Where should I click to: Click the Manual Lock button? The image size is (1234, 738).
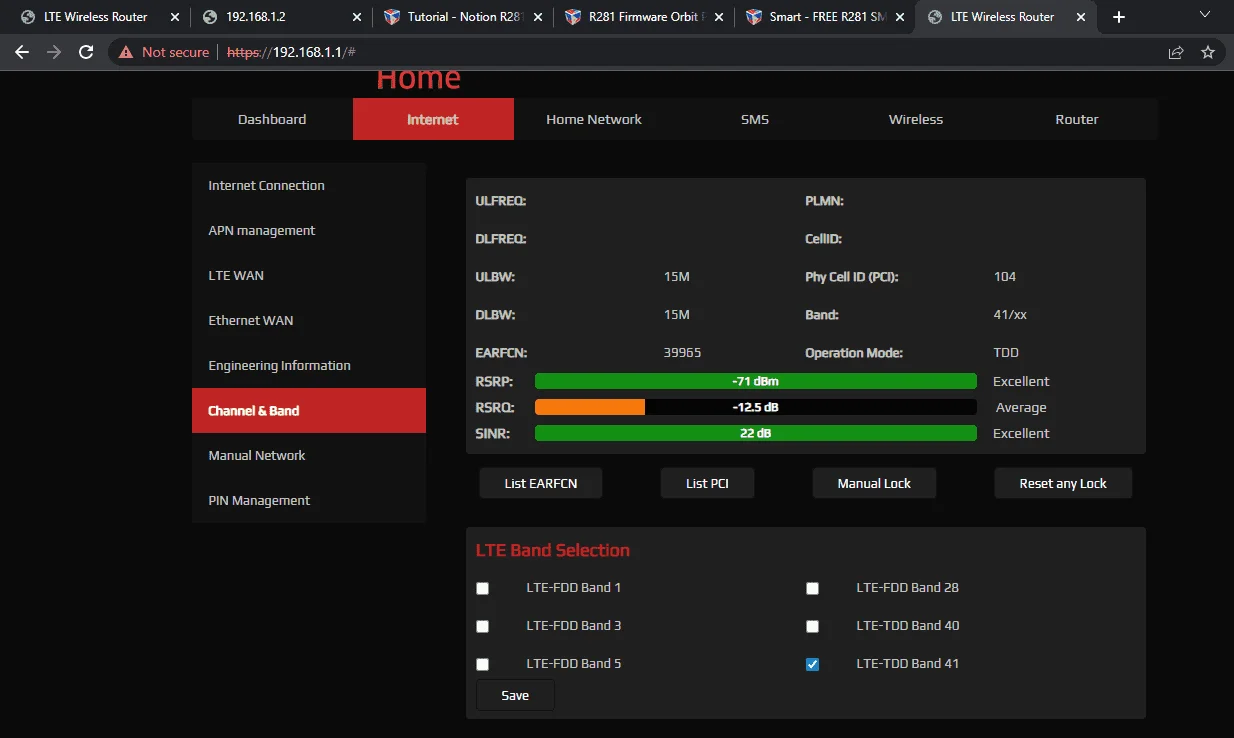pos(874,483)
